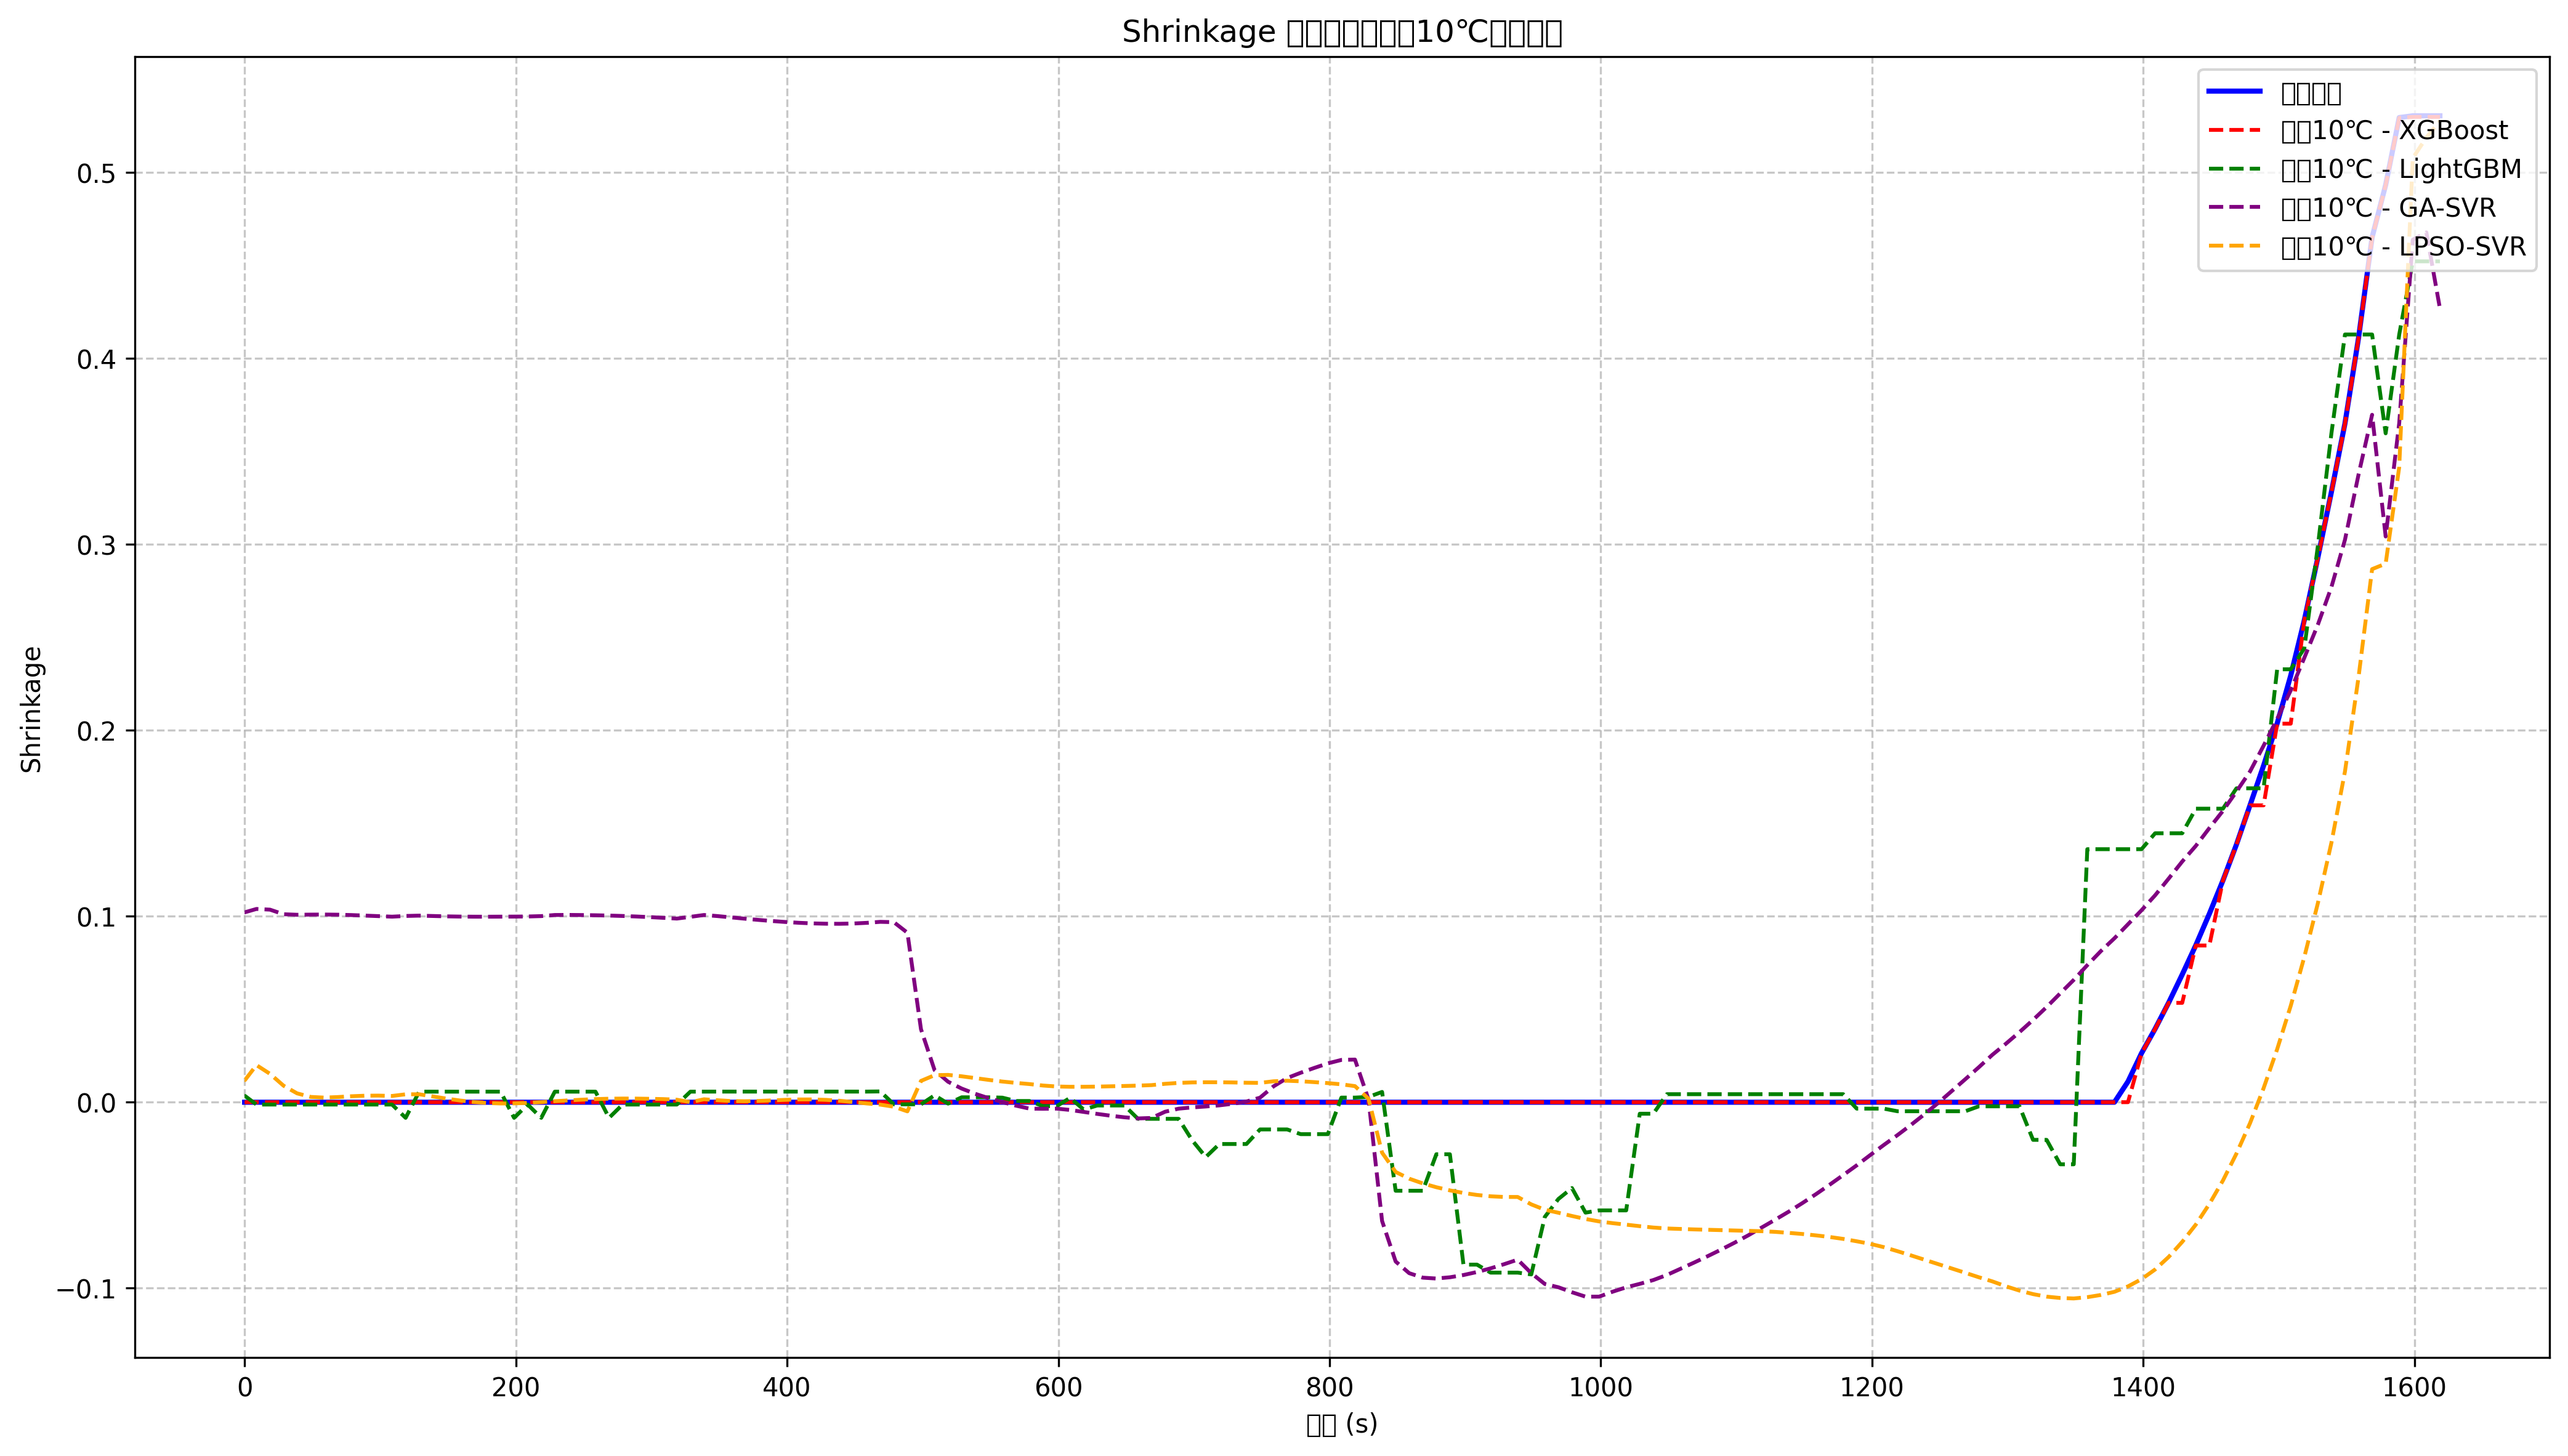Click the red dashed legend line sample
2568x1456 pixels.
point(2234,131)
